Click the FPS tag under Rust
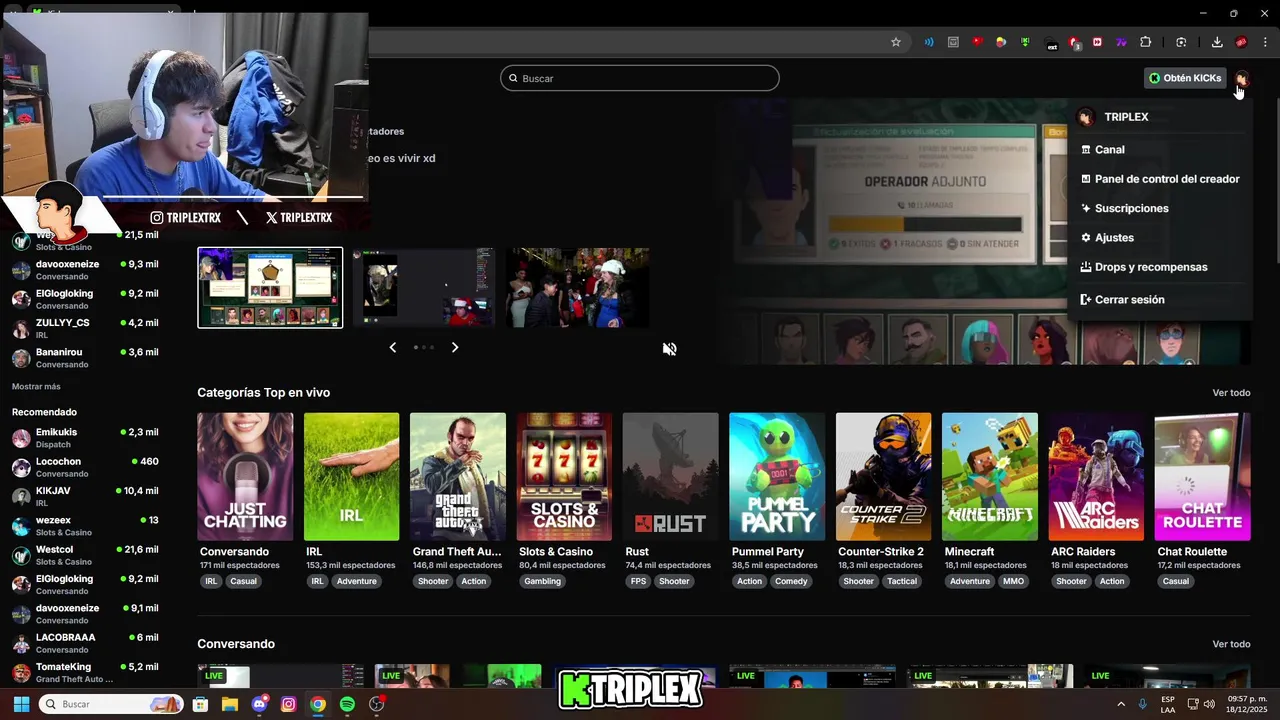1280x720 pixels. (638, 581)
